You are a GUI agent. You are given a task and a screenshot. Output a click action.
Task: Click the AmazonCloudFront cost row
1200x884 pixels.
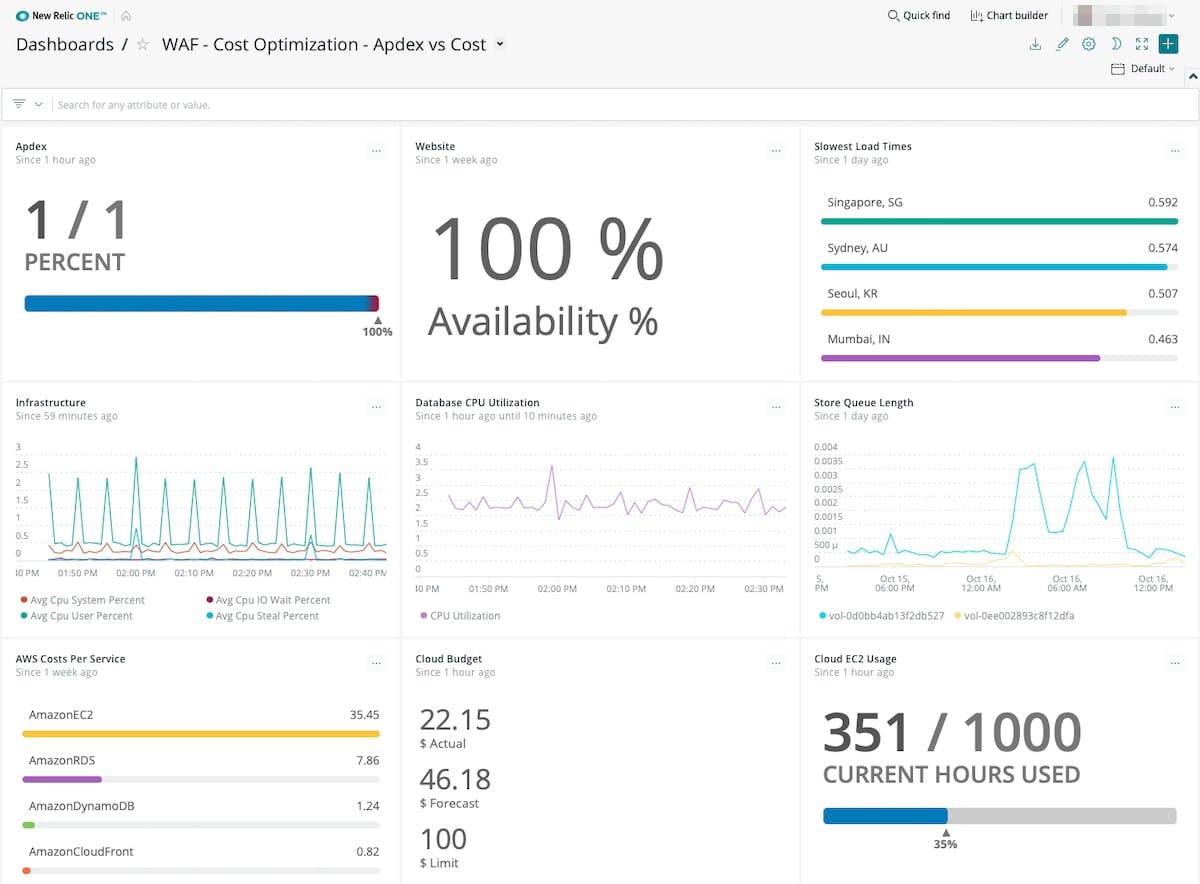201,861
